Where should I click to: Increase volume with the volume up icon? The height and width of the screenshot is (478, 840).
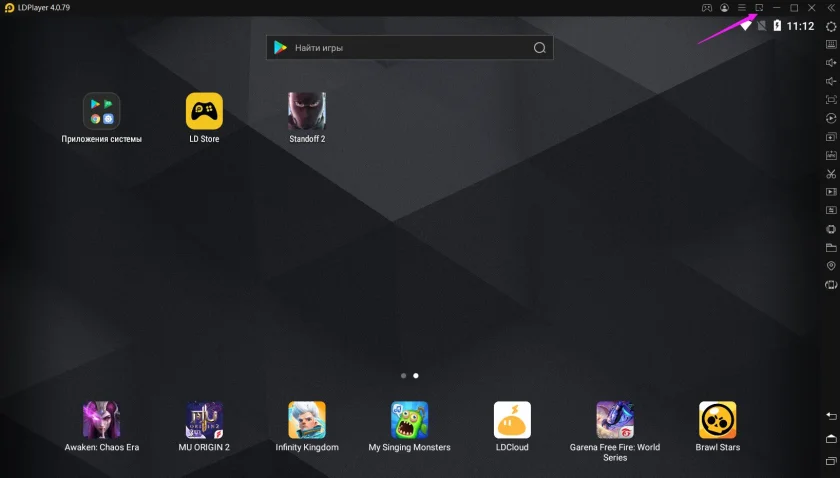click(x=831, y=63)
